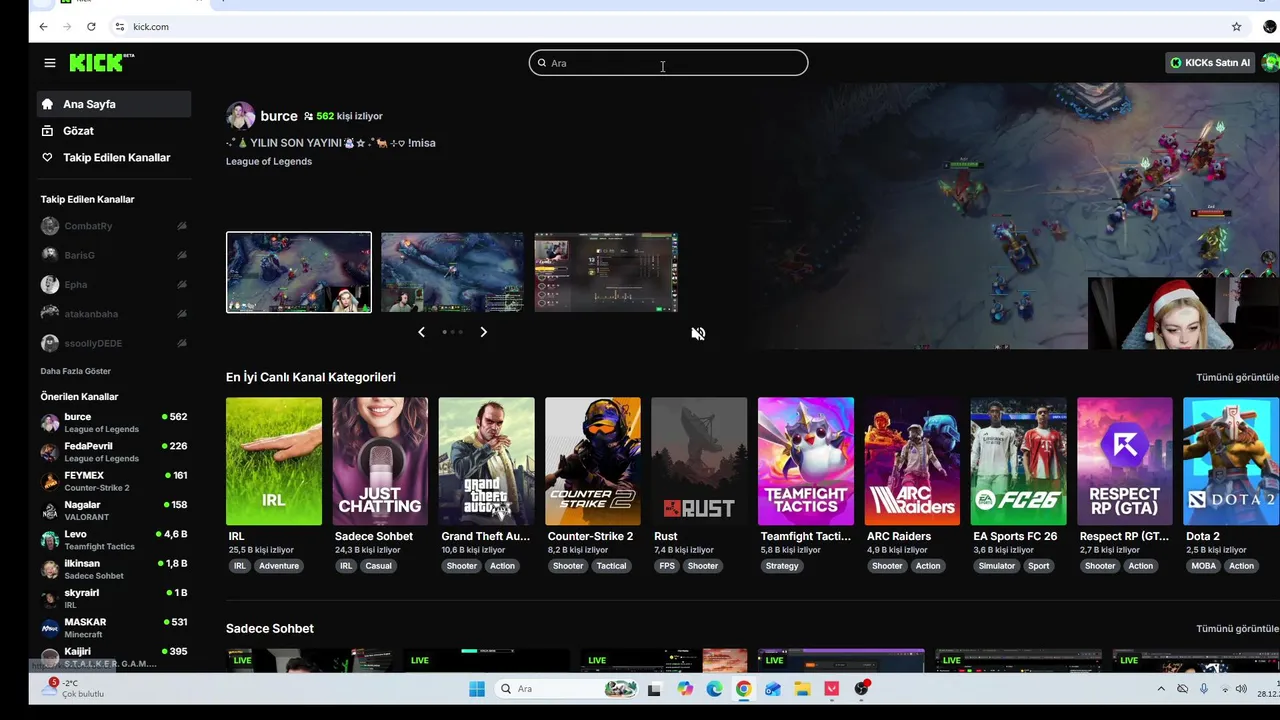Open File Explorer from taskbar
Viewport: 1280px width, 720px height.
tap(802, 689)
